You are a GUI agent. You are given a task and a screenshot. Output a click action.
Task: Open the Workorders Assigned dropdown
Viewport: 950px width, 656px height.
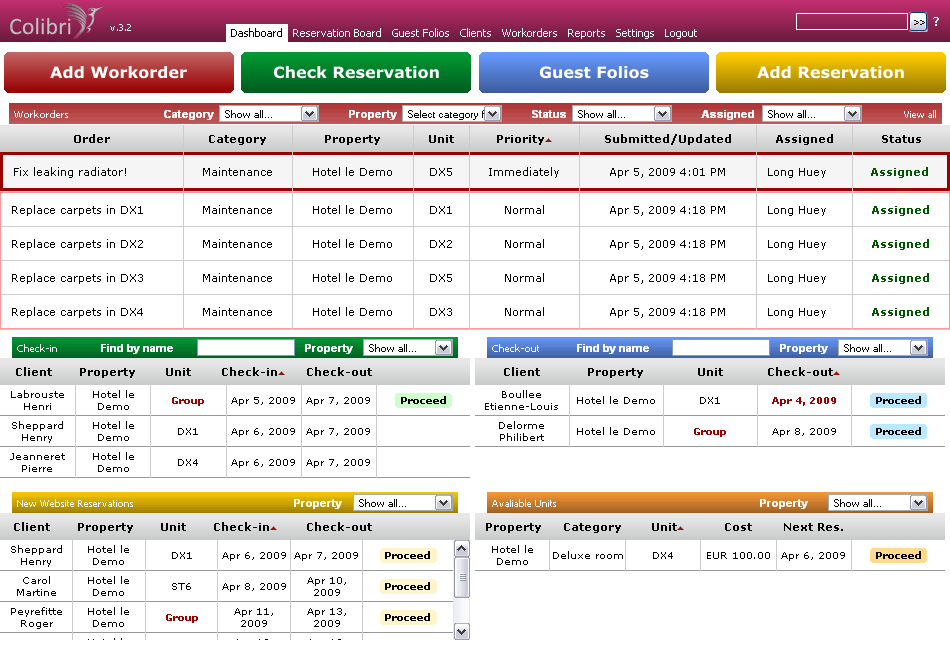pyautogui.click(x=812, y=114)
